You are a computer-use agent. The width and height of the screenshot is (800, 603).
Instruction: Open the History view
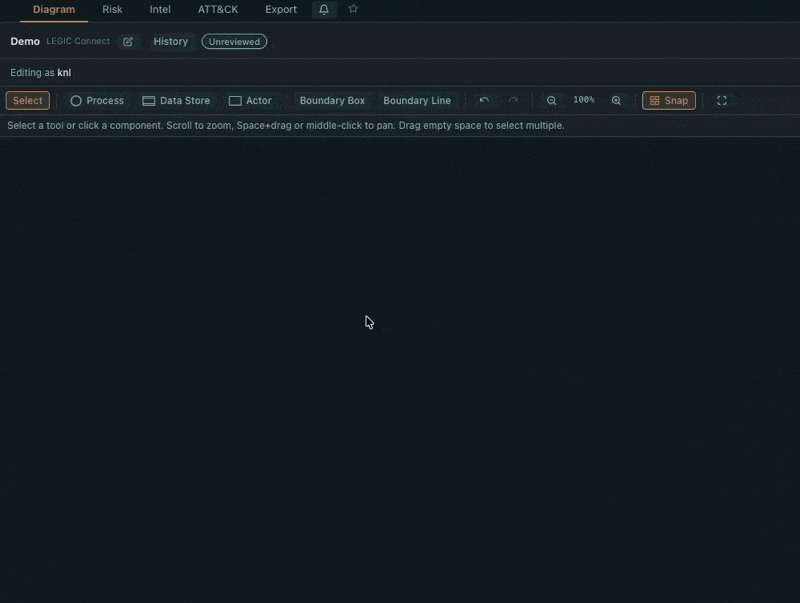pyautogui.click(x=171, y=42)
